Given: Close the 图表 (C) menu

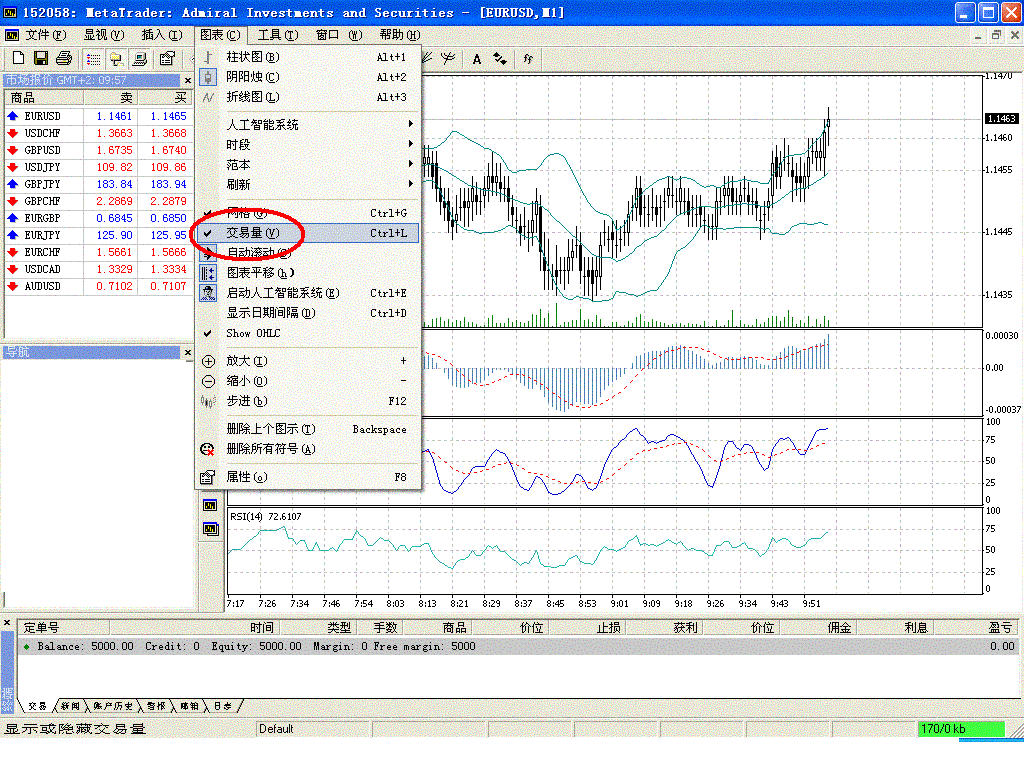Looking at the screenshot, I should pos(220,35).
